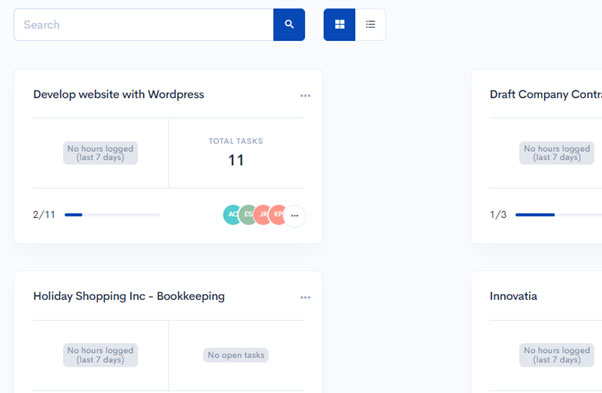Image resolution: width=602 pixels, height=393 pixels.
Task: Click the 1/3 progress bar
Action: (559, 215)
